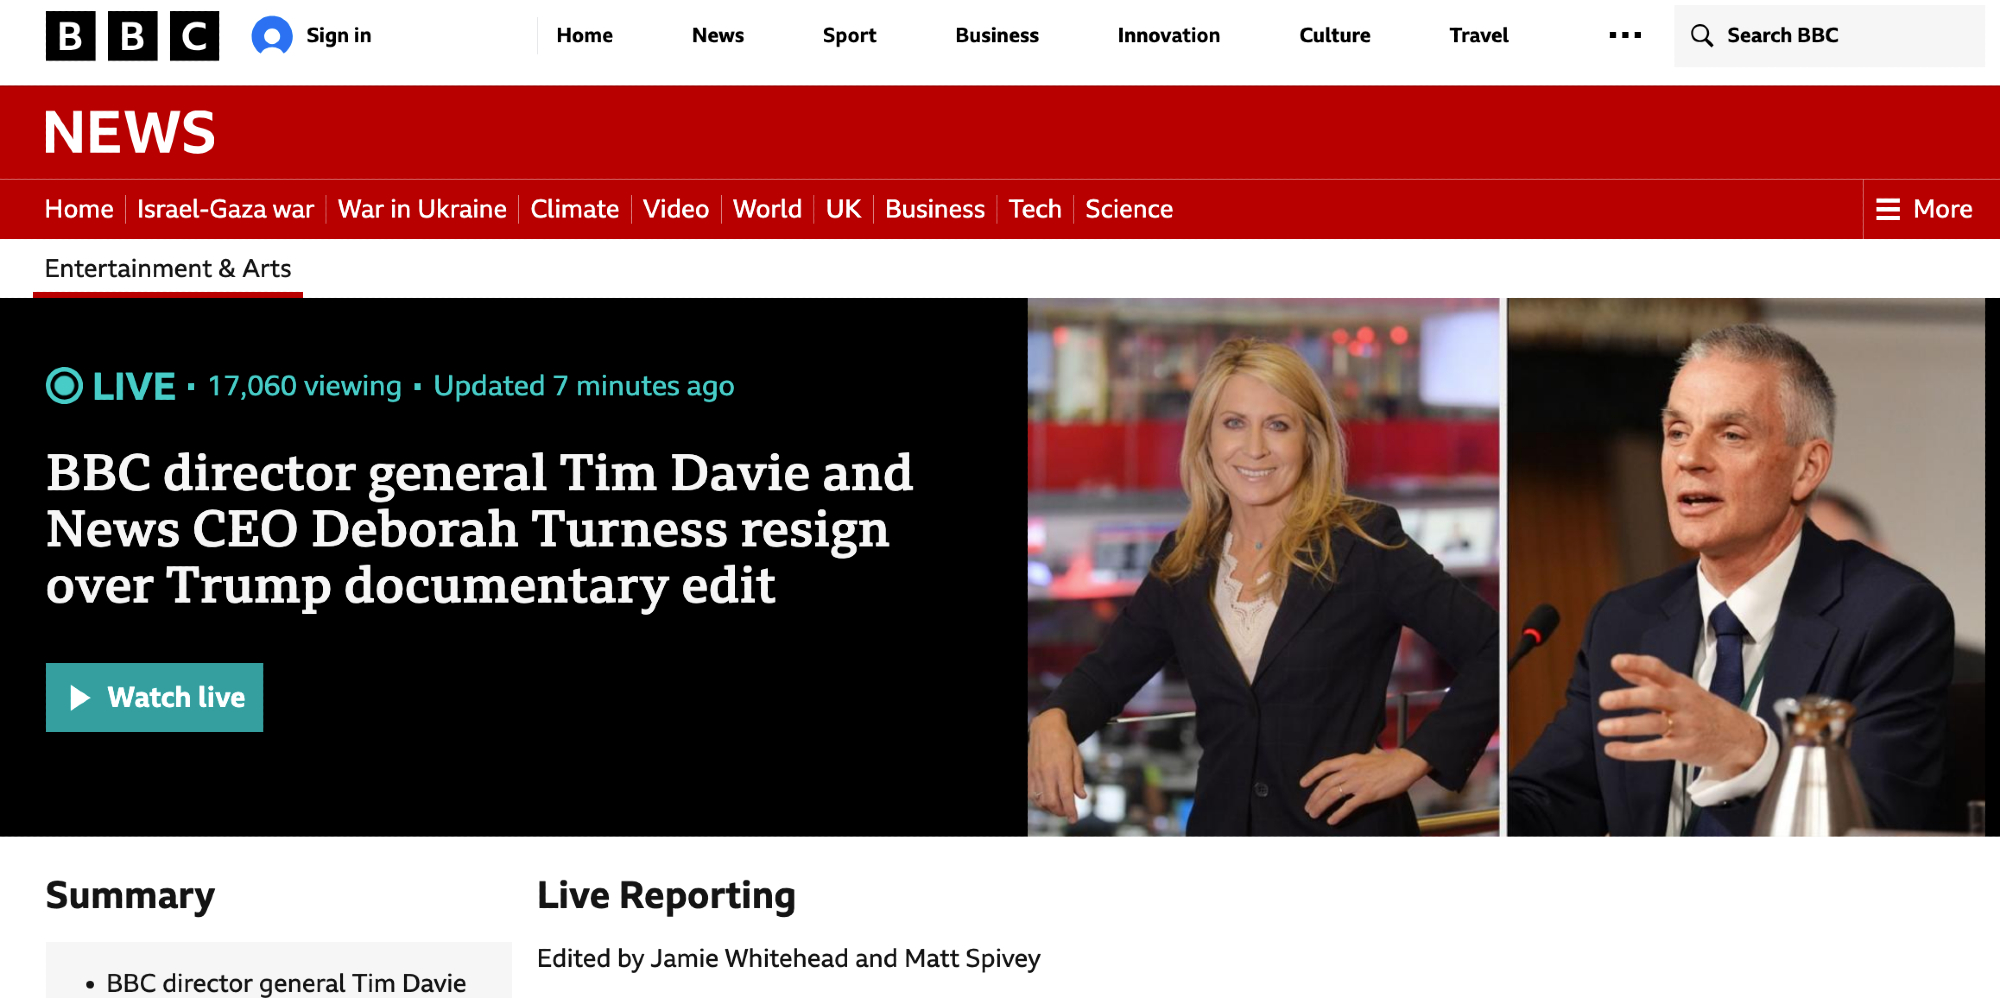This screenshot has height=998, width=2000.
Task: Open the three-dot more menu icon
Action: point(1625,36)
